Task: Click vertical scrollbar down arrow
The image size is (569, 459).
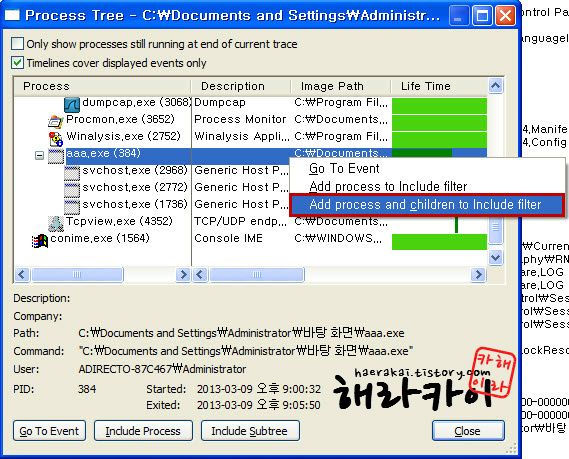Action: [496, 257]
